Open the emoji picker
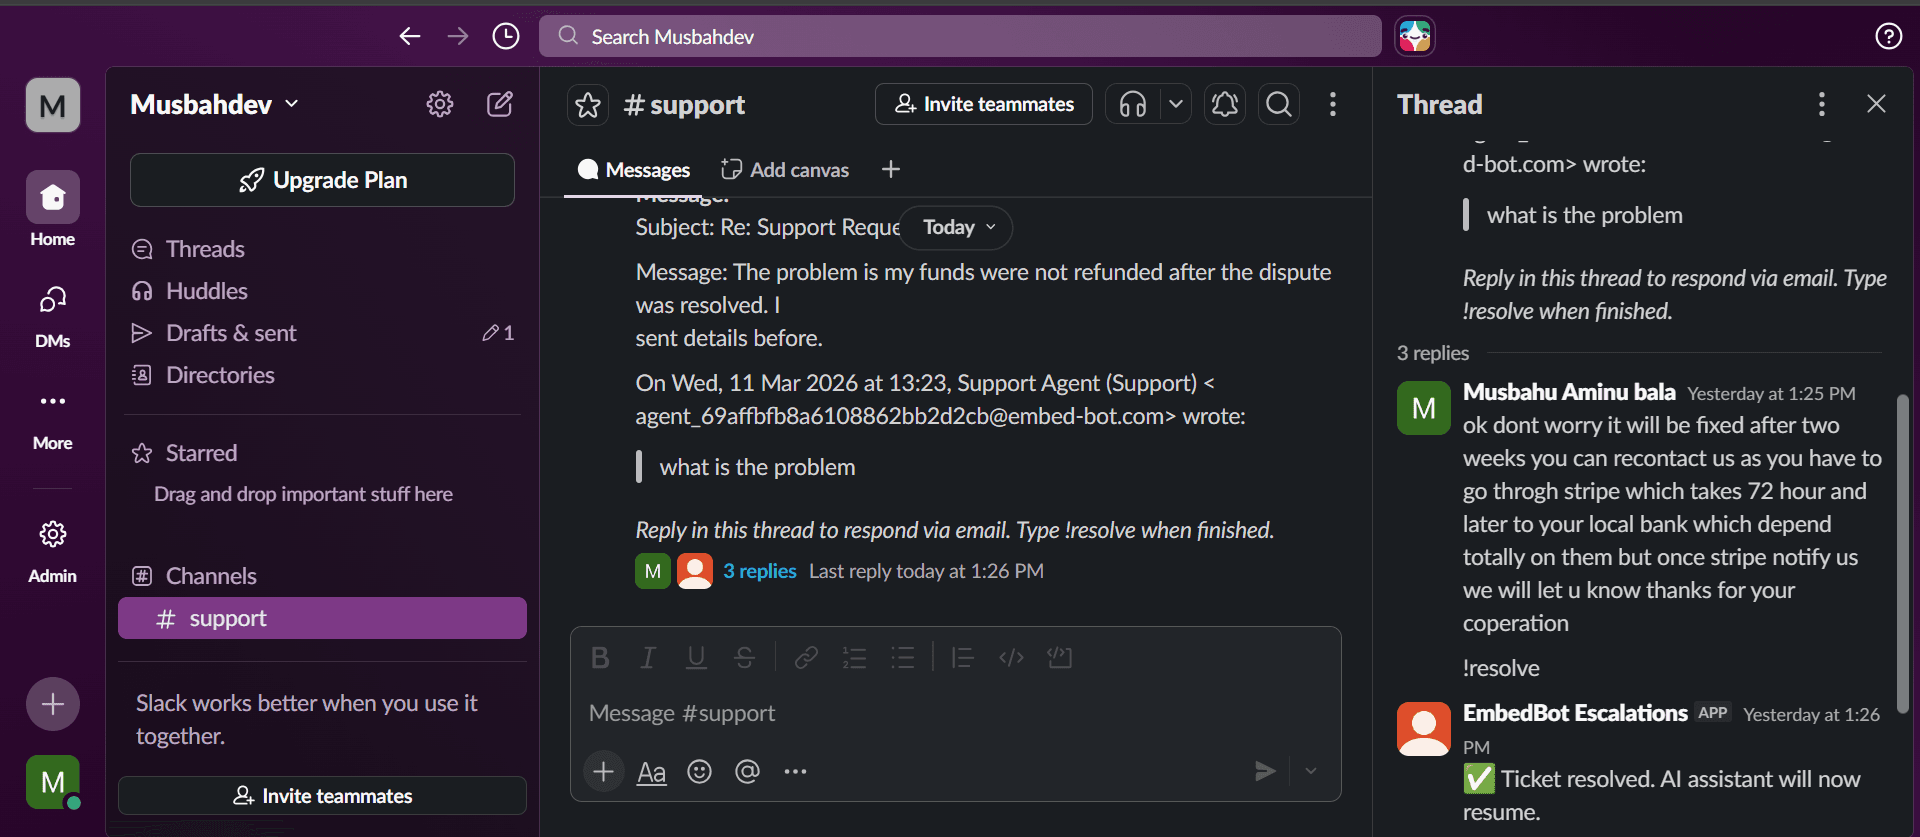The width and height of the screenshot is (1920, 837). 698,771
